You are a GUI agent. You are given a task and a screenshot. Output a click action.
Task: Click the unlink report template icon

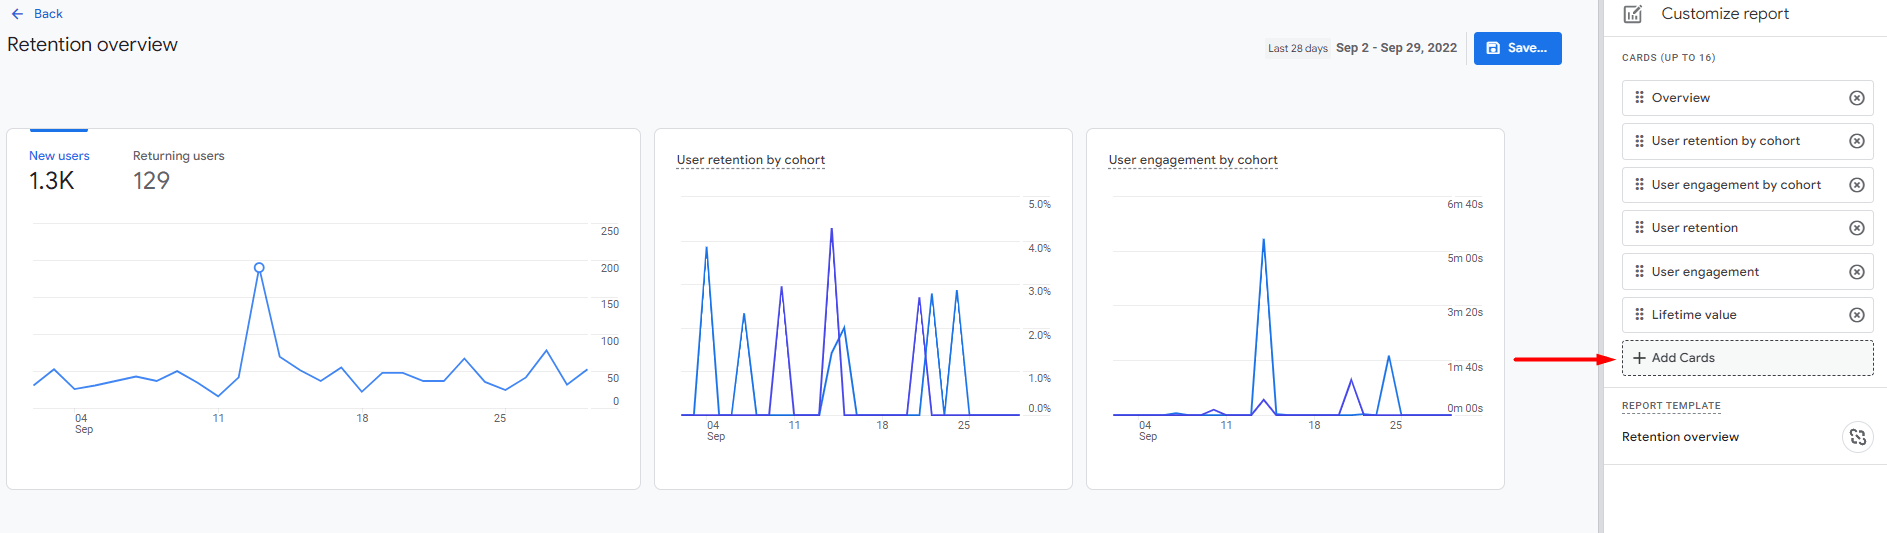(1857, 437)
